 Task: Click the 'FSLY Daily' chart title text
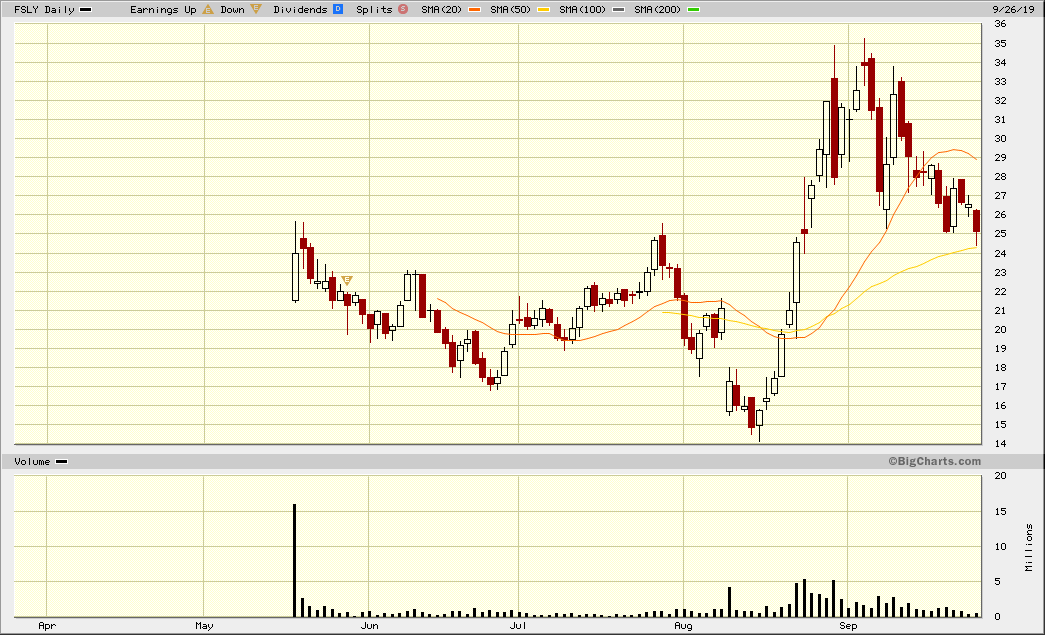click(44, 9)
